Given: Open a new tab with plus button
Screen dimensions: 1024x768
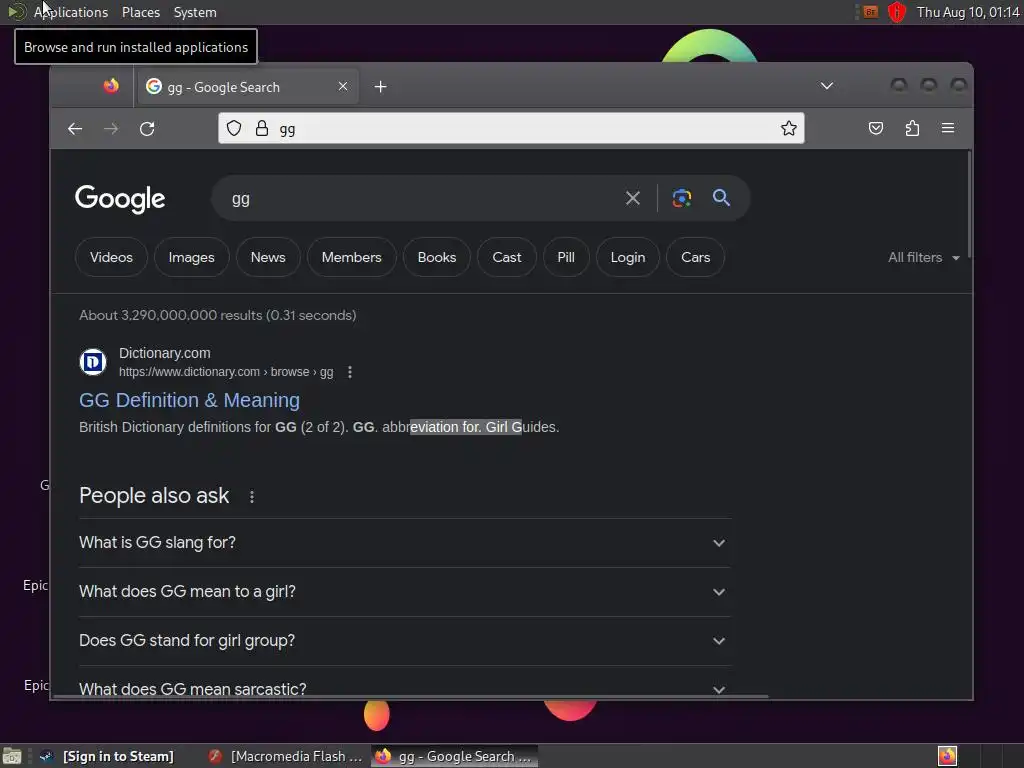Looking at the screenshot, I should coord(381,87).
